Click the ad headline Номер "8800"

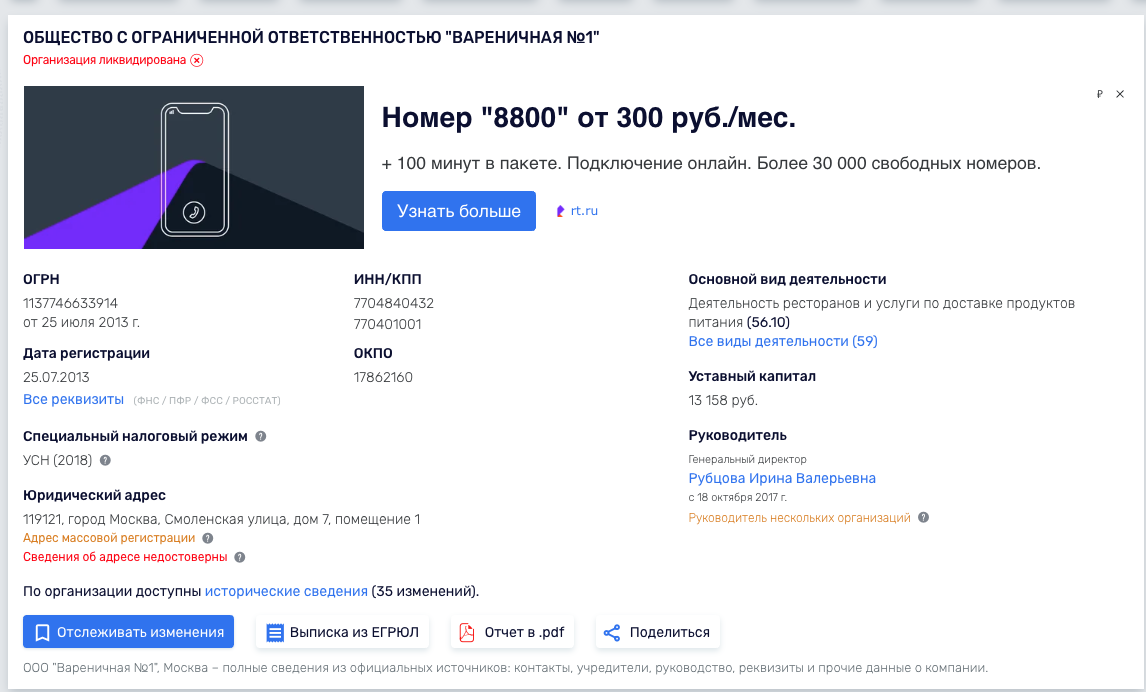tap(589, 118)
